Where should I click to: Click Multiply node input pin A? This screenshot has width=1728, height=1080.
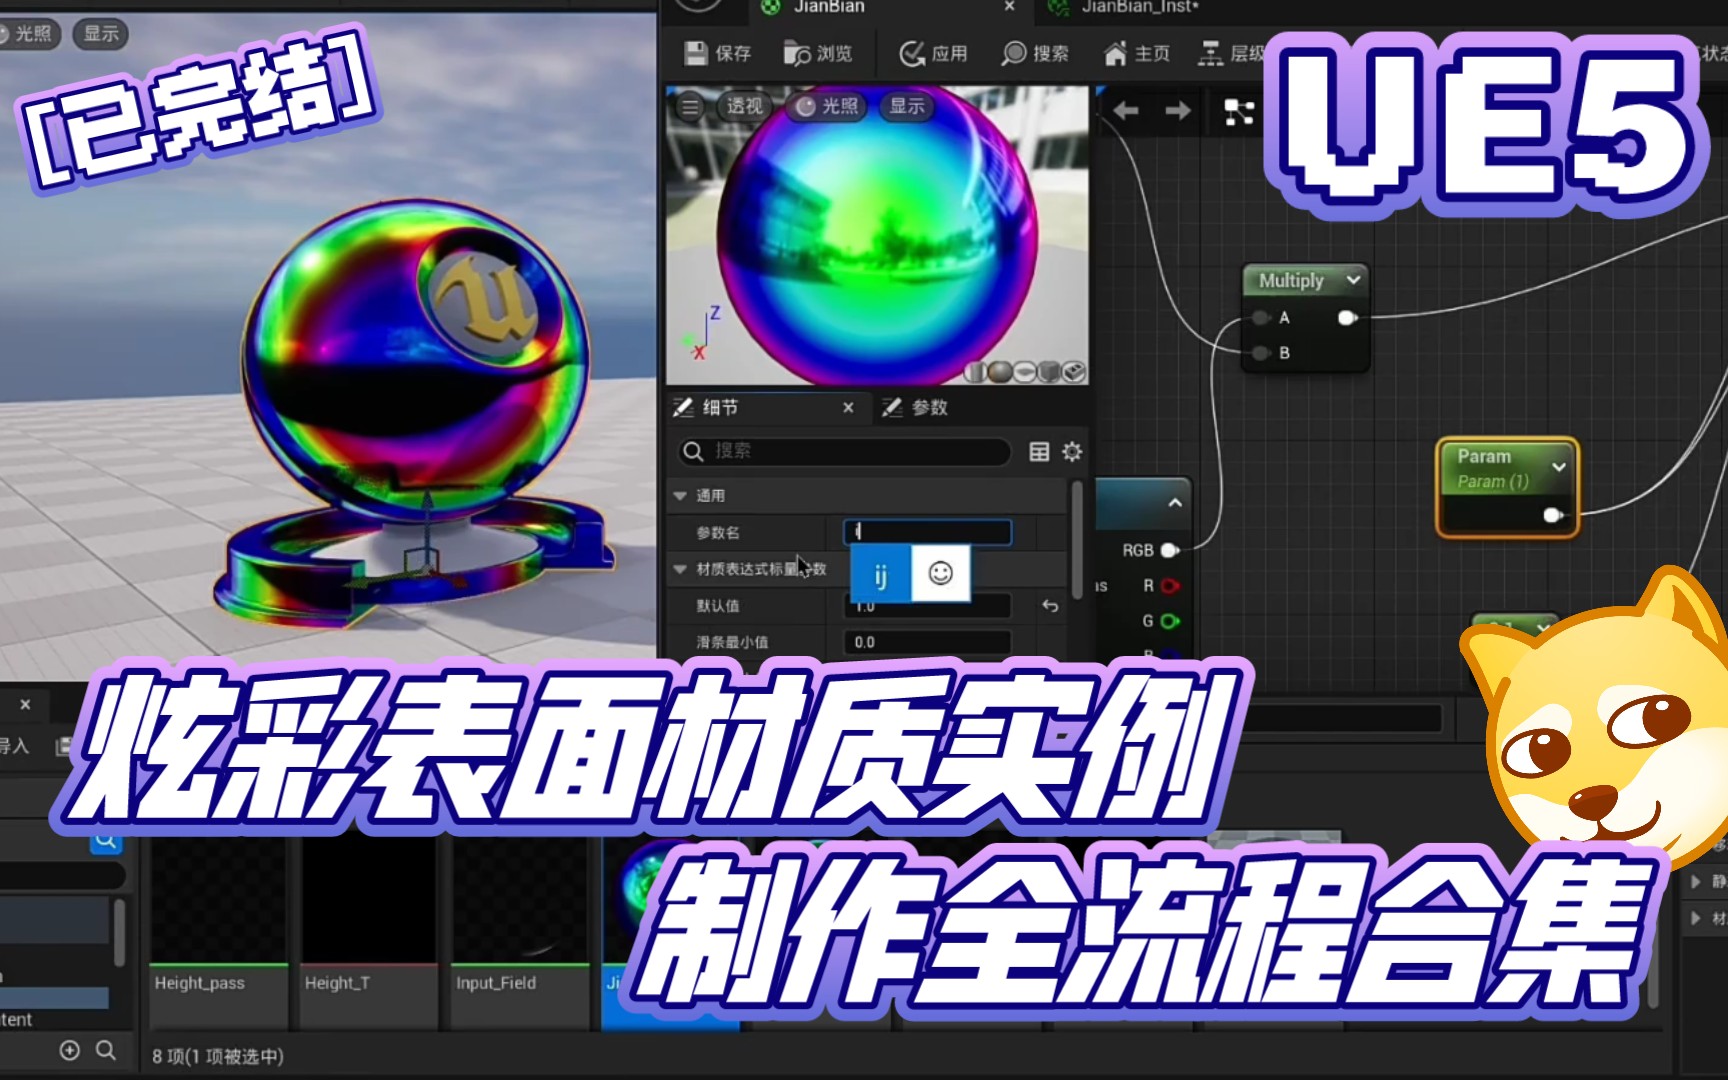click(1261, 318)
